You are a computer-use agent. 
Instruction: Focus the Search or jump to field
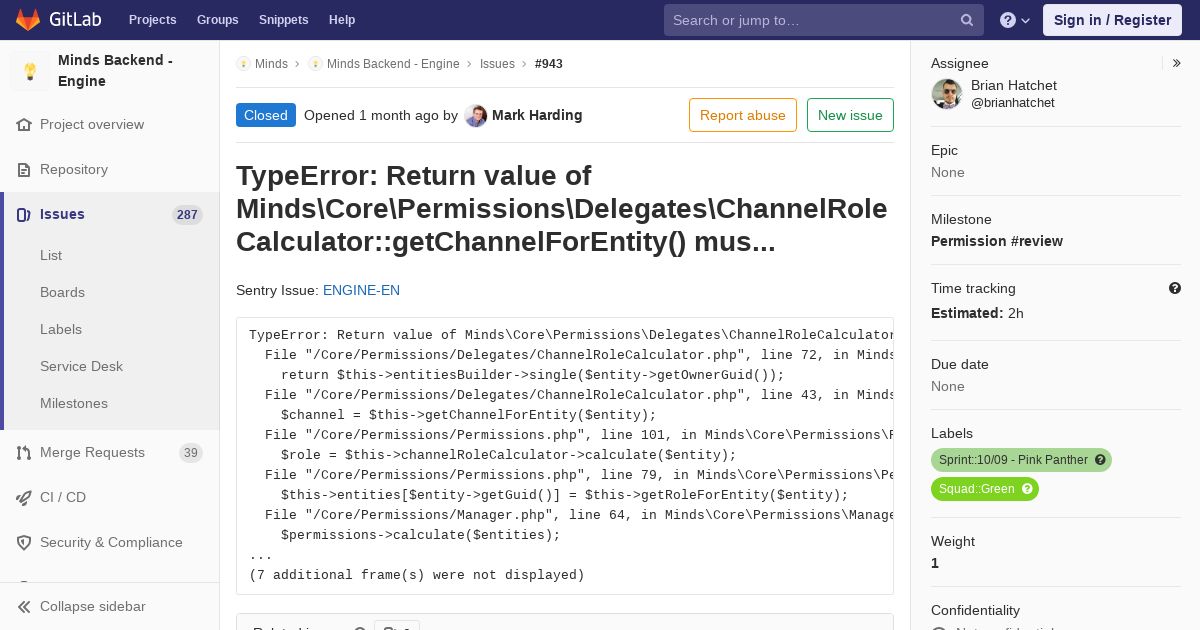pos(824,20)
